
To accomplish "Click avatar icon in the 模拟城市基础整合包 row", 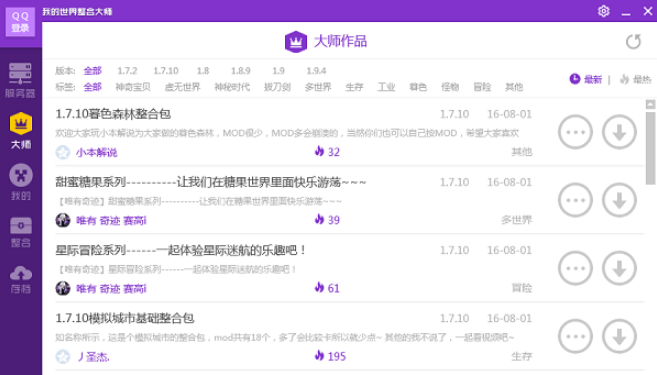I will click(63, 357).
